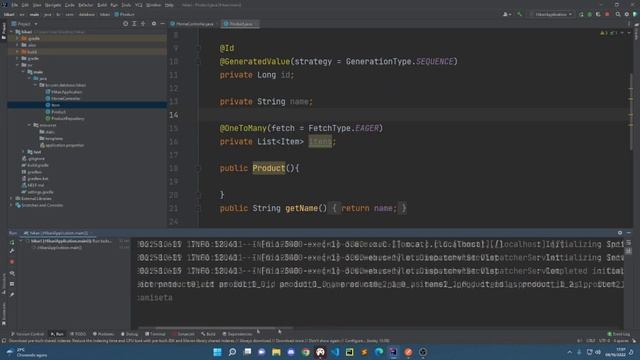Open IDE settings gear in top toolbar
The height and width of the screenshot is (360, 640).
627,14
